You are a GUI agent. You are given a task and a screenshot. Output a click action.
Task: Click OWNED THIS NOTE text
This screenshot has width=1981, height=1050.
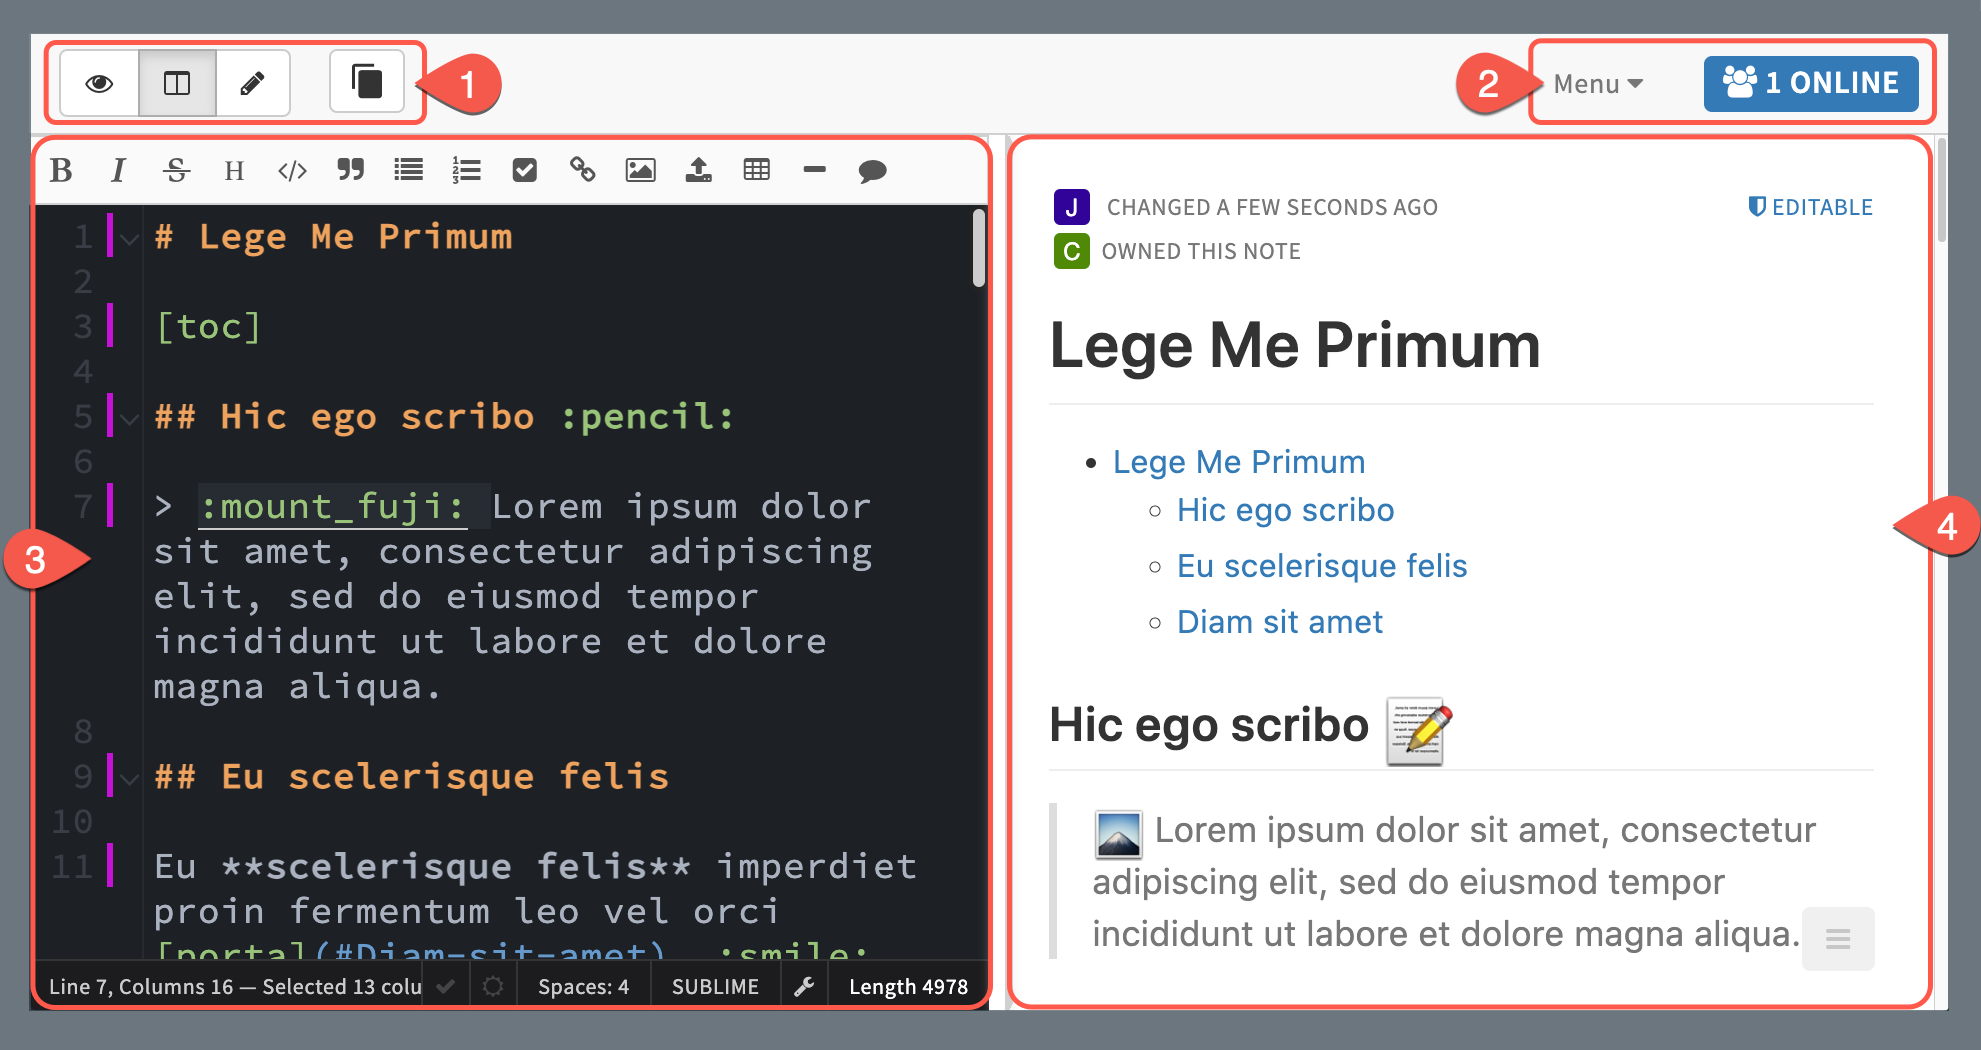pyautogui.click(x=1201, y=251)
